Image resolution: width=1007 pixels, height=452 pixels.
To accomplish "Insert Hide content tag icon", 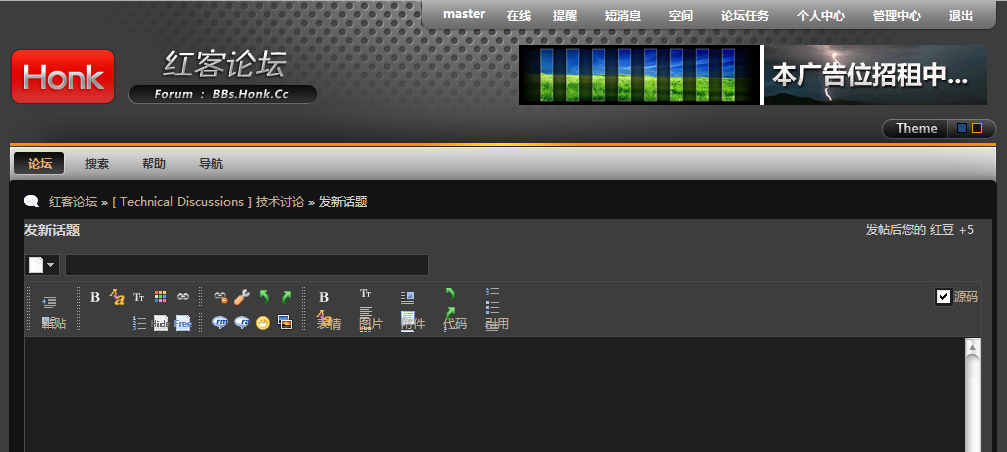I will [161, 323].
